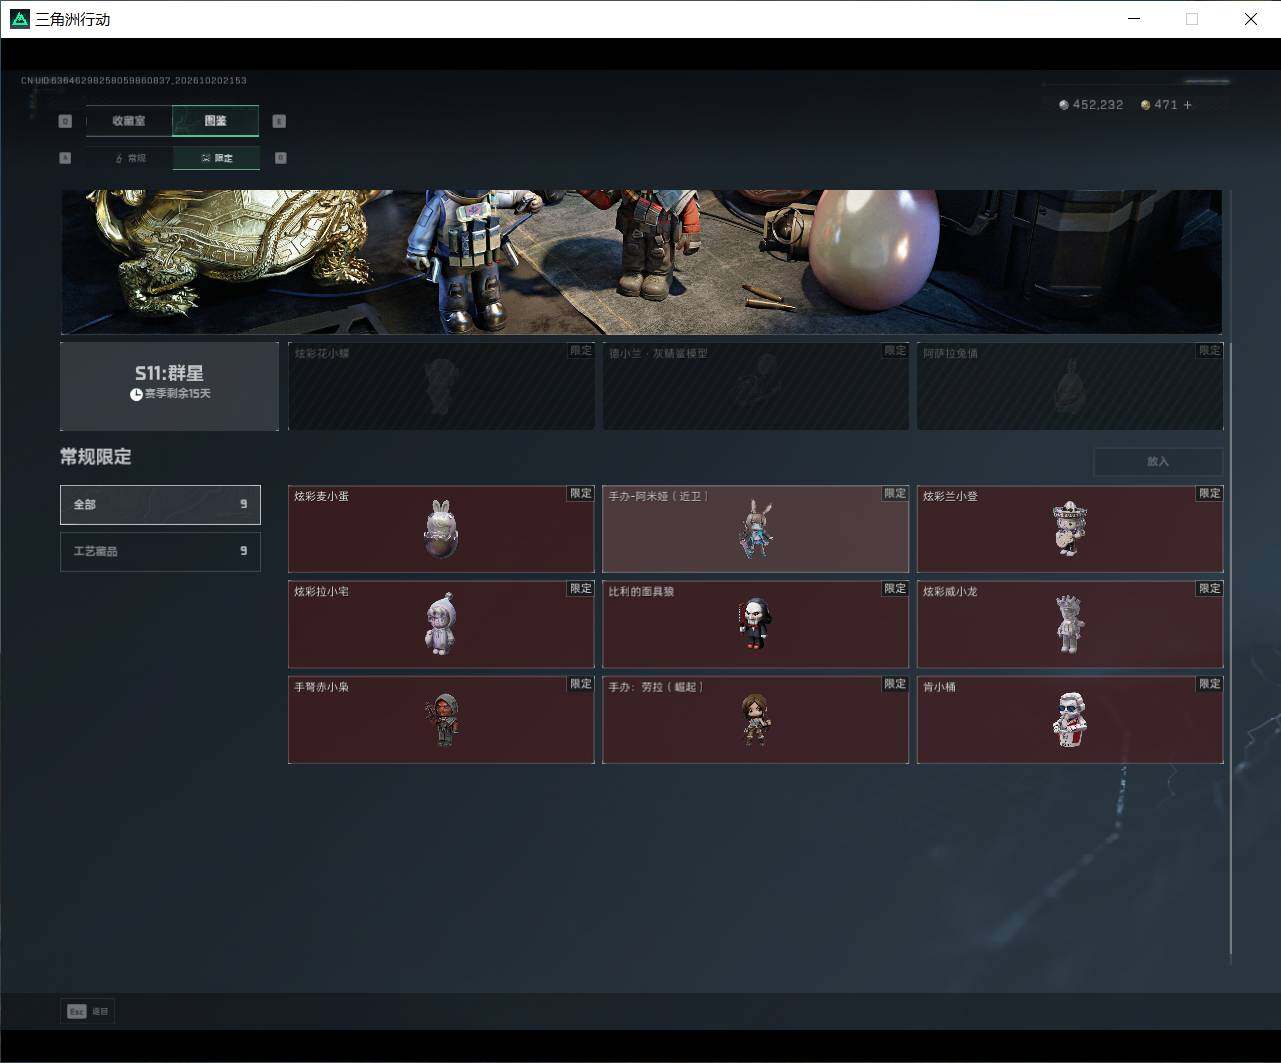
Task: Filter by 工艺藏品 category
Action: [x=160, y=551]
